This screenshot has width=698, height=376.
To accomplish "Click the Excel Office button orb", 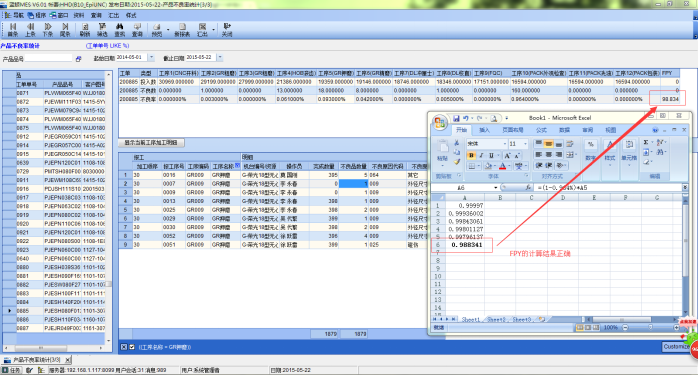I will (440, 122).
